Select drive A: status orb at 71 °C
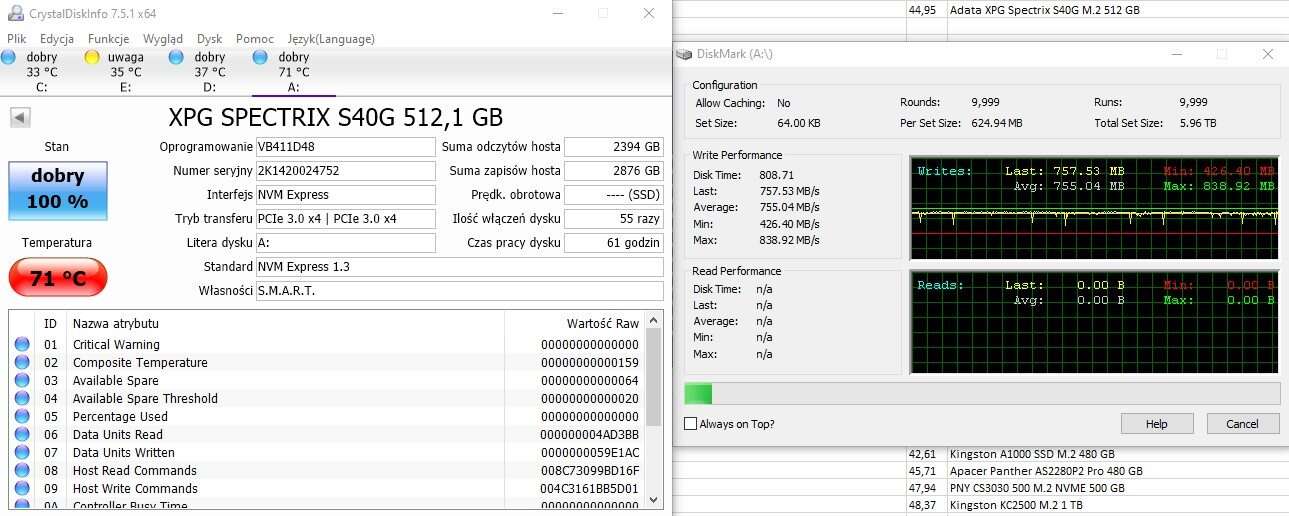The width and height of the screenshot is (1289, 516). tap(261, 57)
